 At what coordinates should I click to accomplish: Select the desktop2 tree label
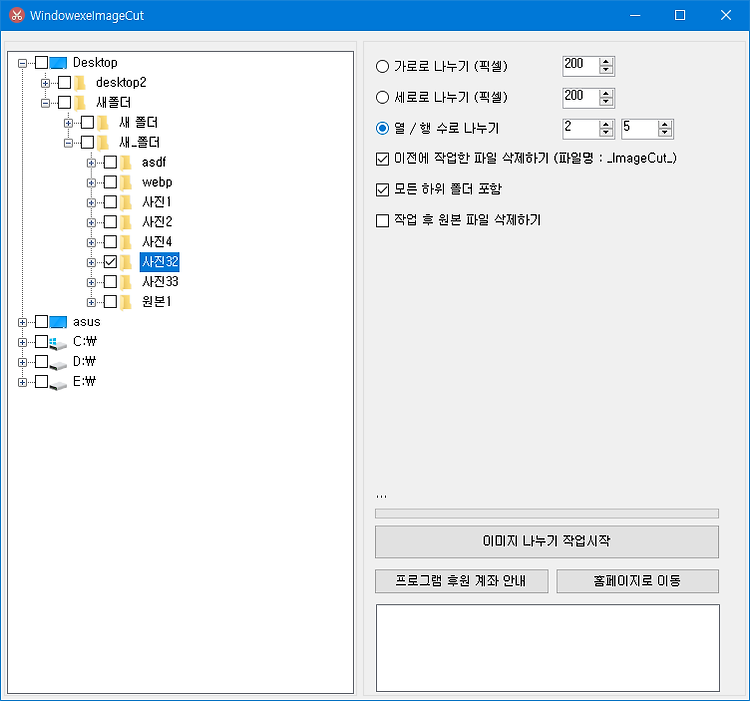pyautogui.click(x=121, y=83)
